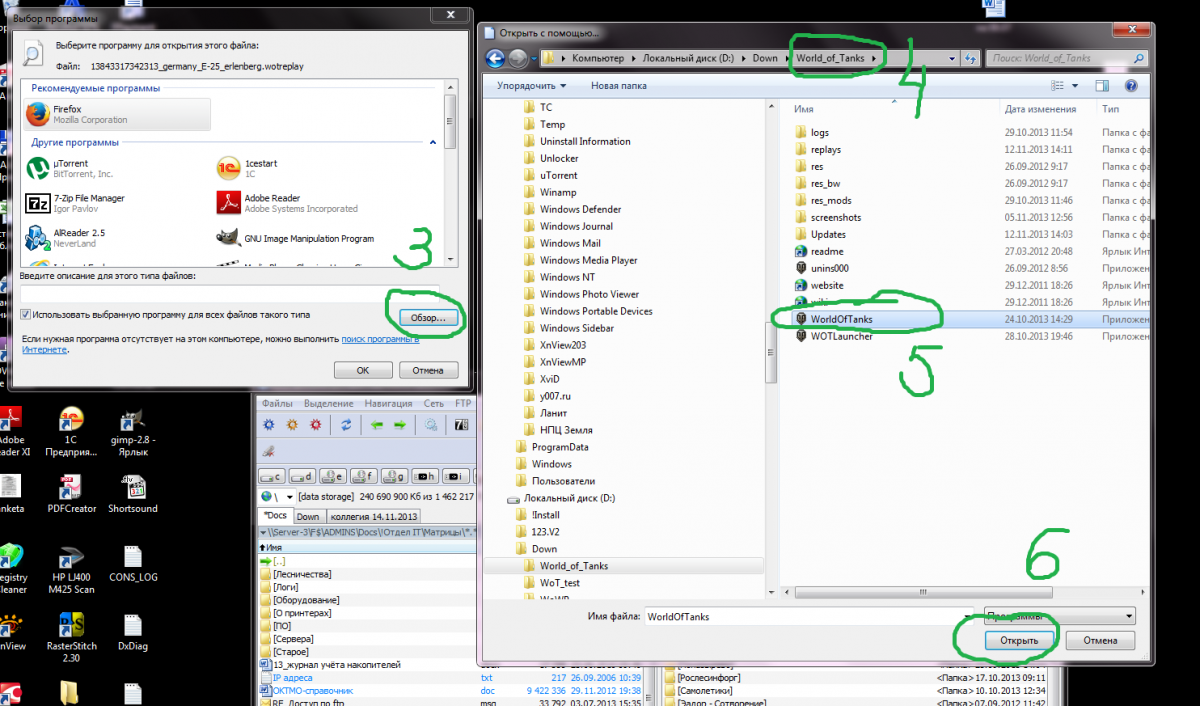This screenshot has height=706, width=1200.
Task: Open drive selector dropdown in Total Commander
Action: (x=290, y=496)
